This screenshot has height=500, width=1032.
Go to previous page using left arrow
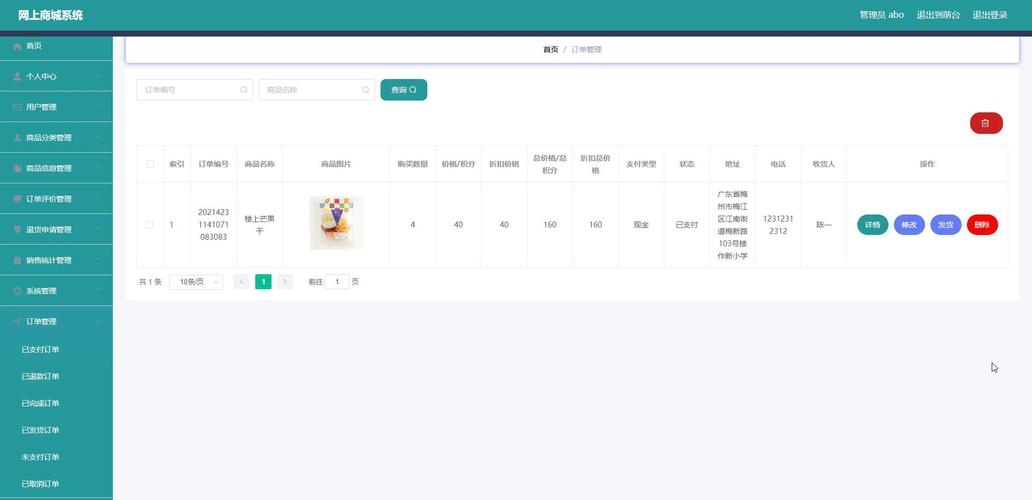241,282
